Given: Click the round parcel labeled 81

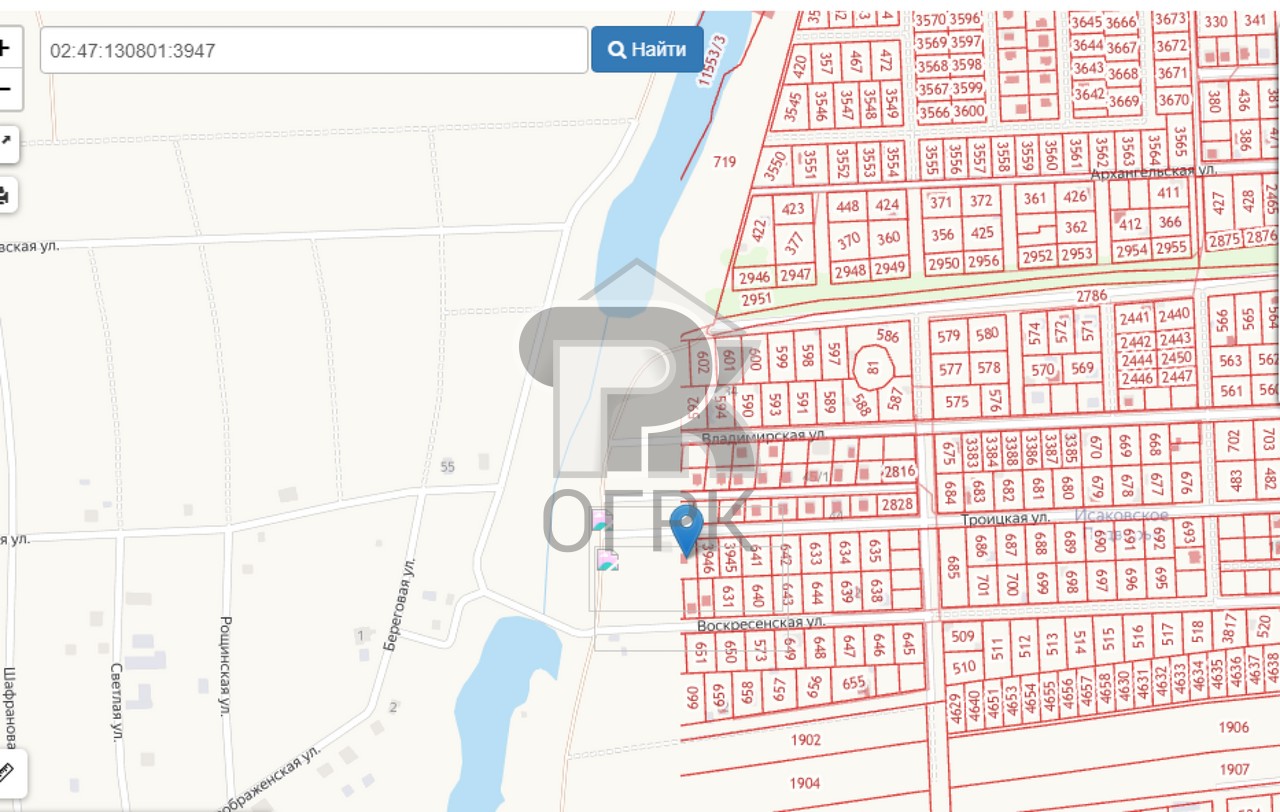Looking at the screenshot, I should coord(873,367).
